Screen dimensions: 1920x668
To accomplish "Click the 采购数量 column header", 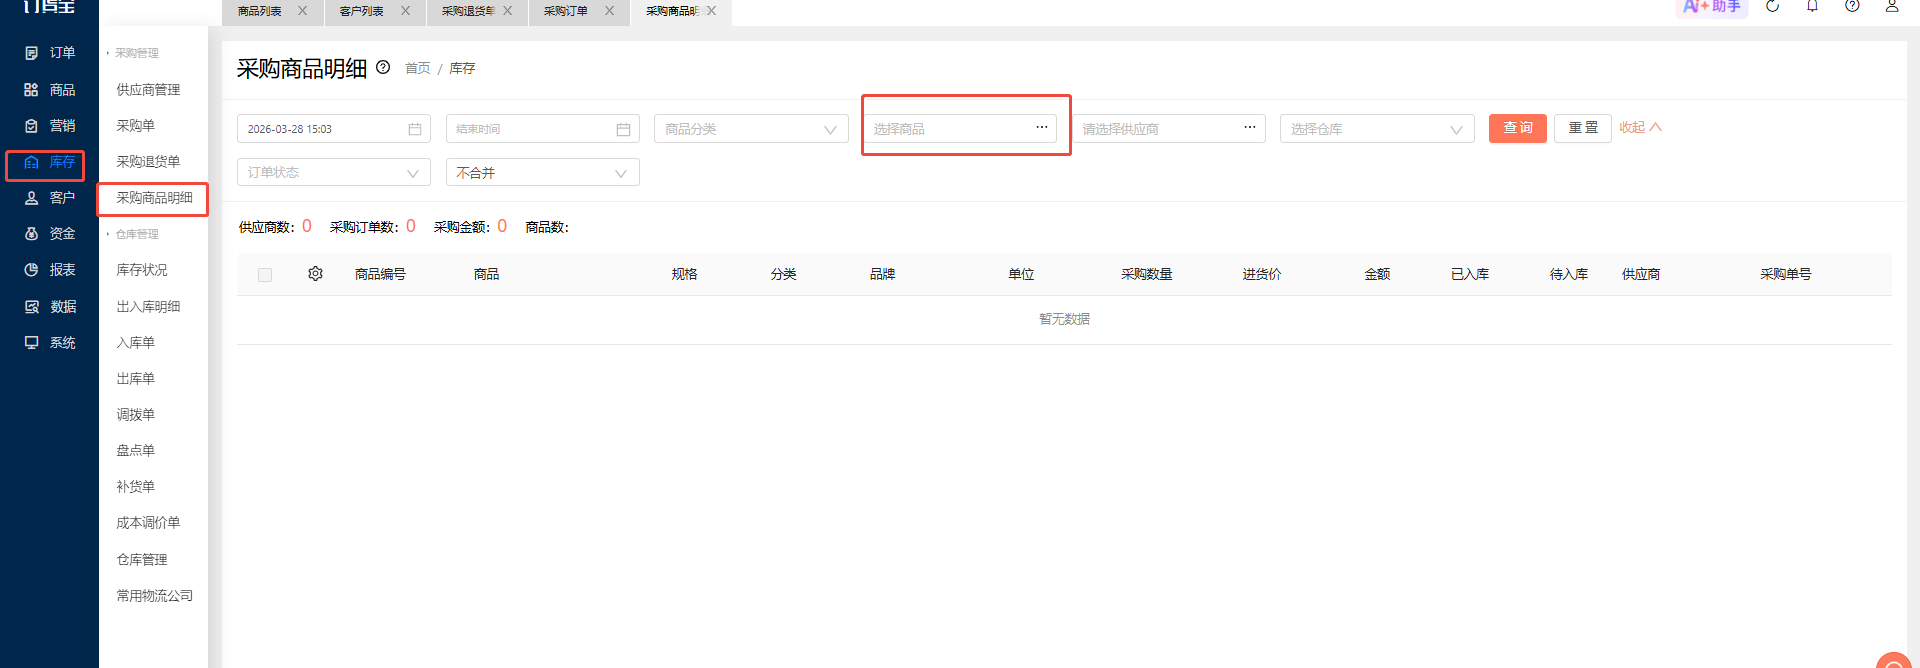I will 1147,274.
